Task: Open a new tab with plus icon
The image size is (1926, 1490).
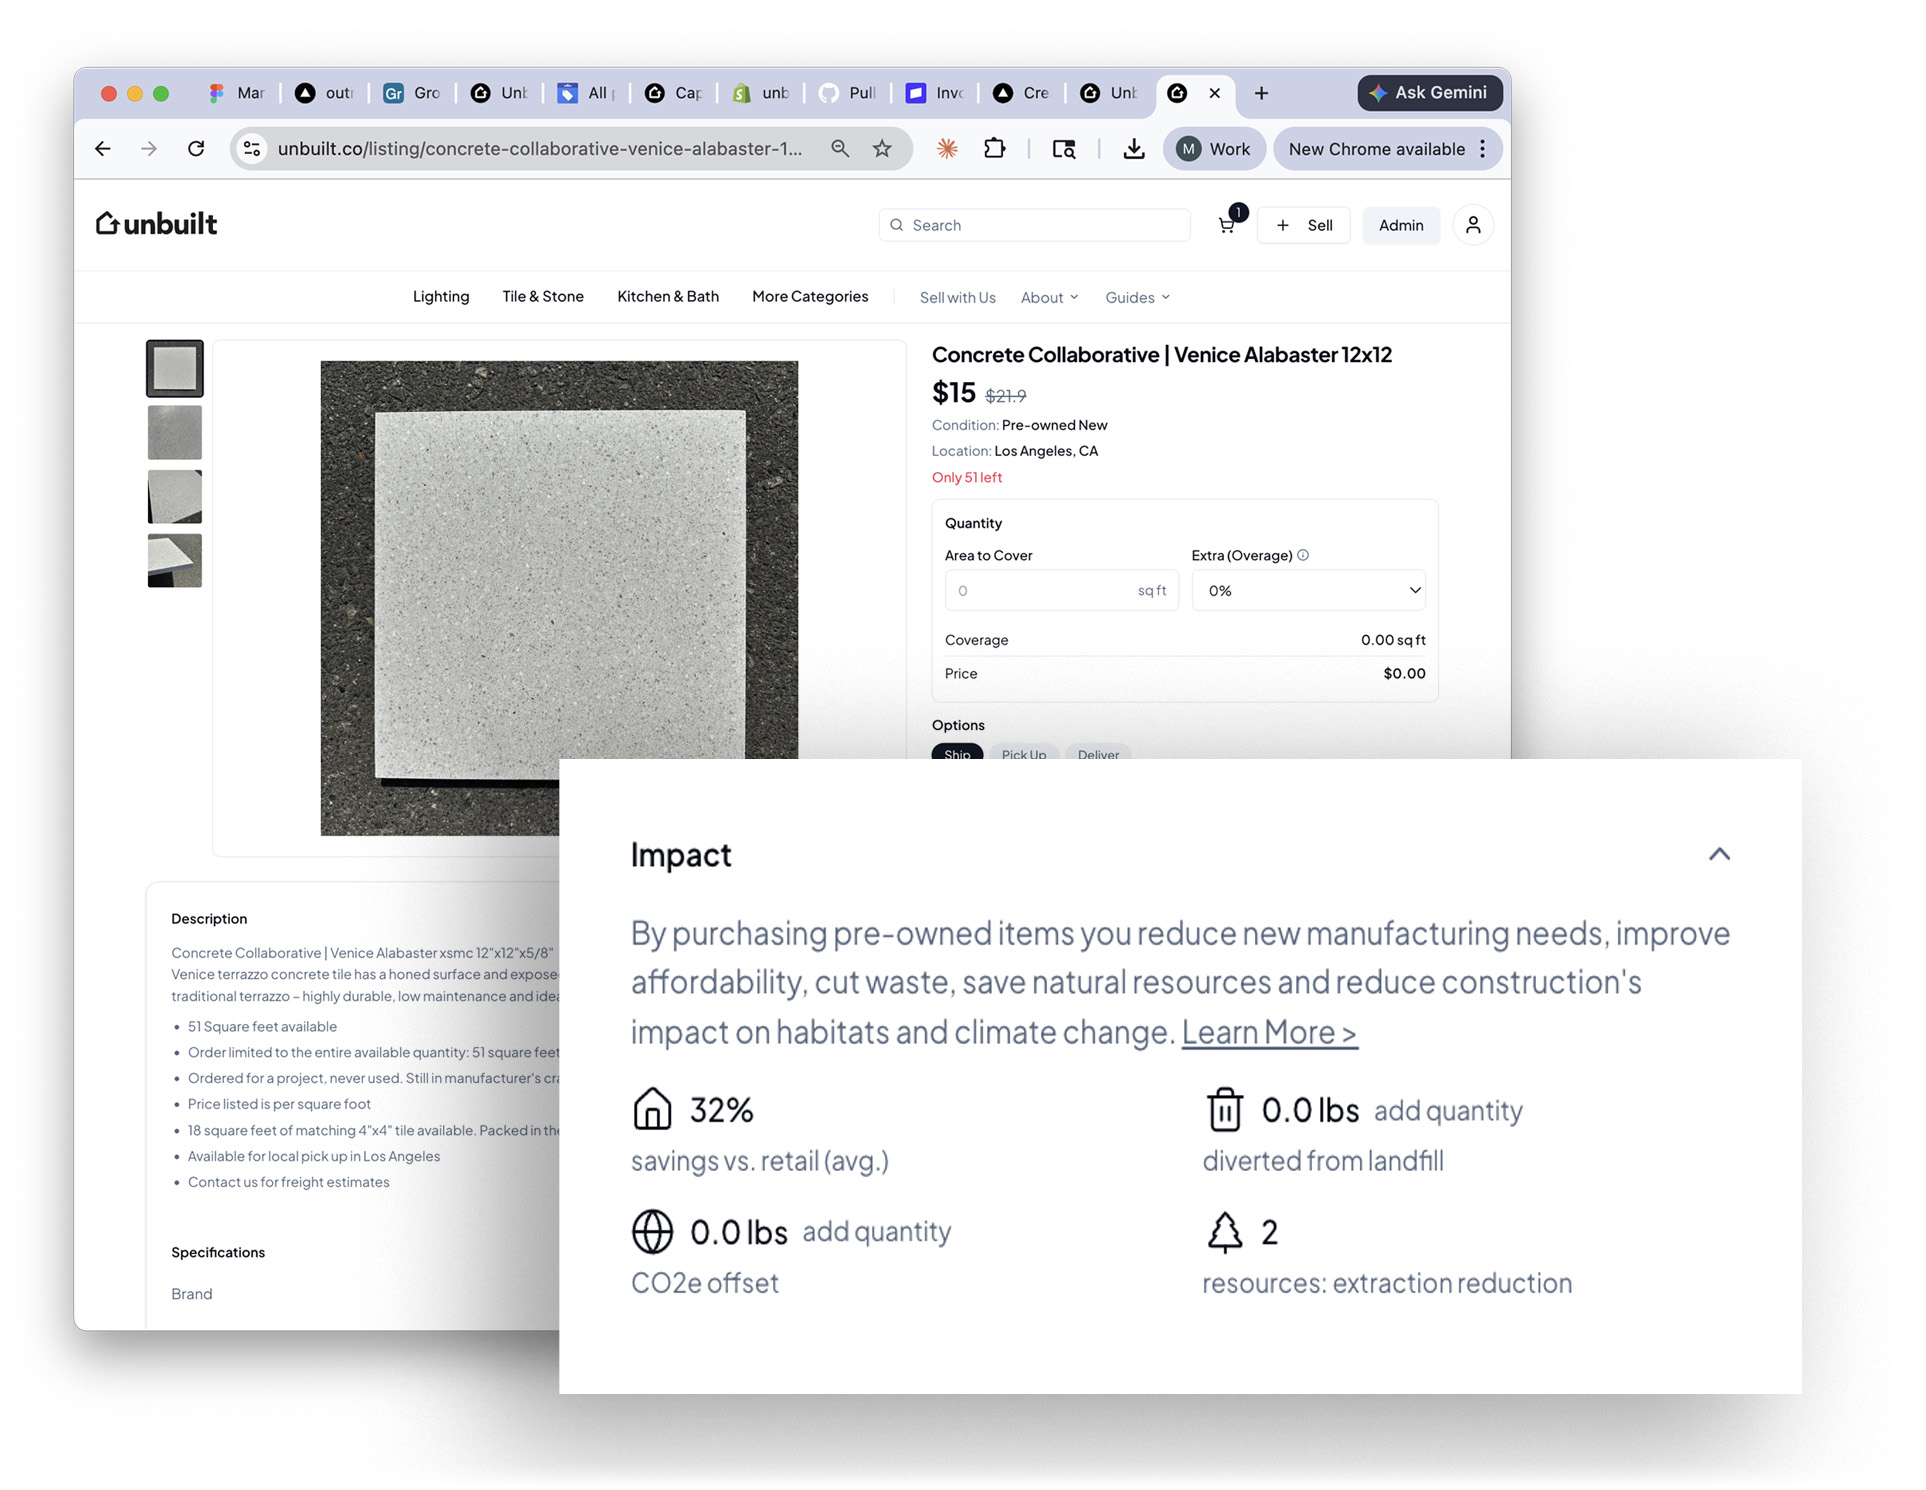Action: point(1261,93)
